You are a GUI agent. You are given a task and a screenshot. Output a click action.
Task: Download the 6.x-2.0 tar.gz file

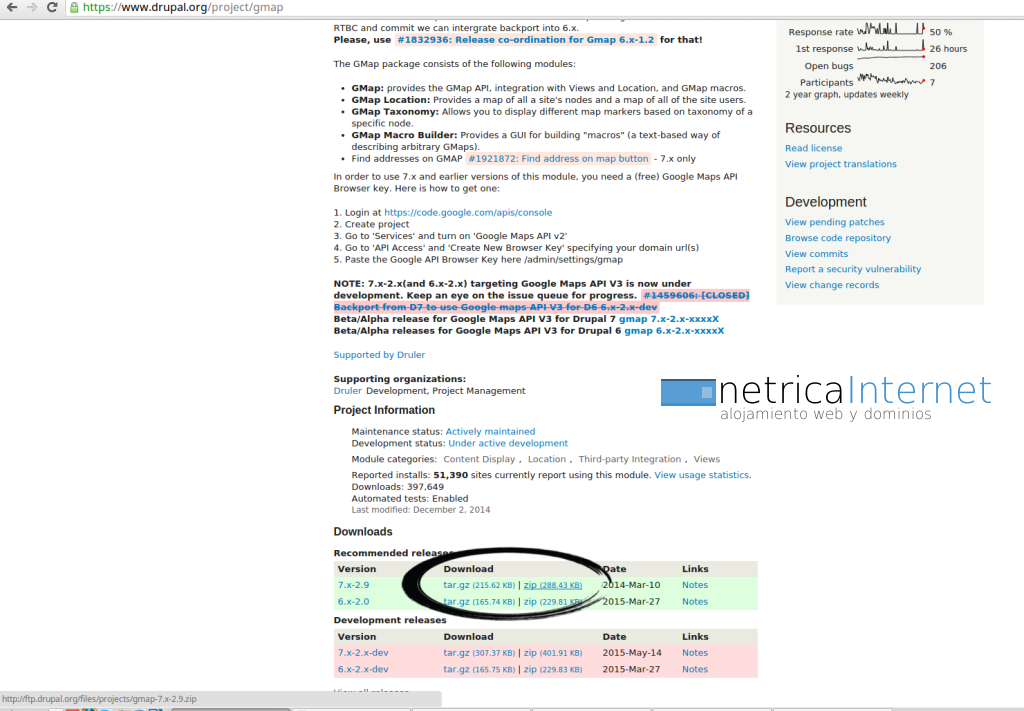[456, 602]
